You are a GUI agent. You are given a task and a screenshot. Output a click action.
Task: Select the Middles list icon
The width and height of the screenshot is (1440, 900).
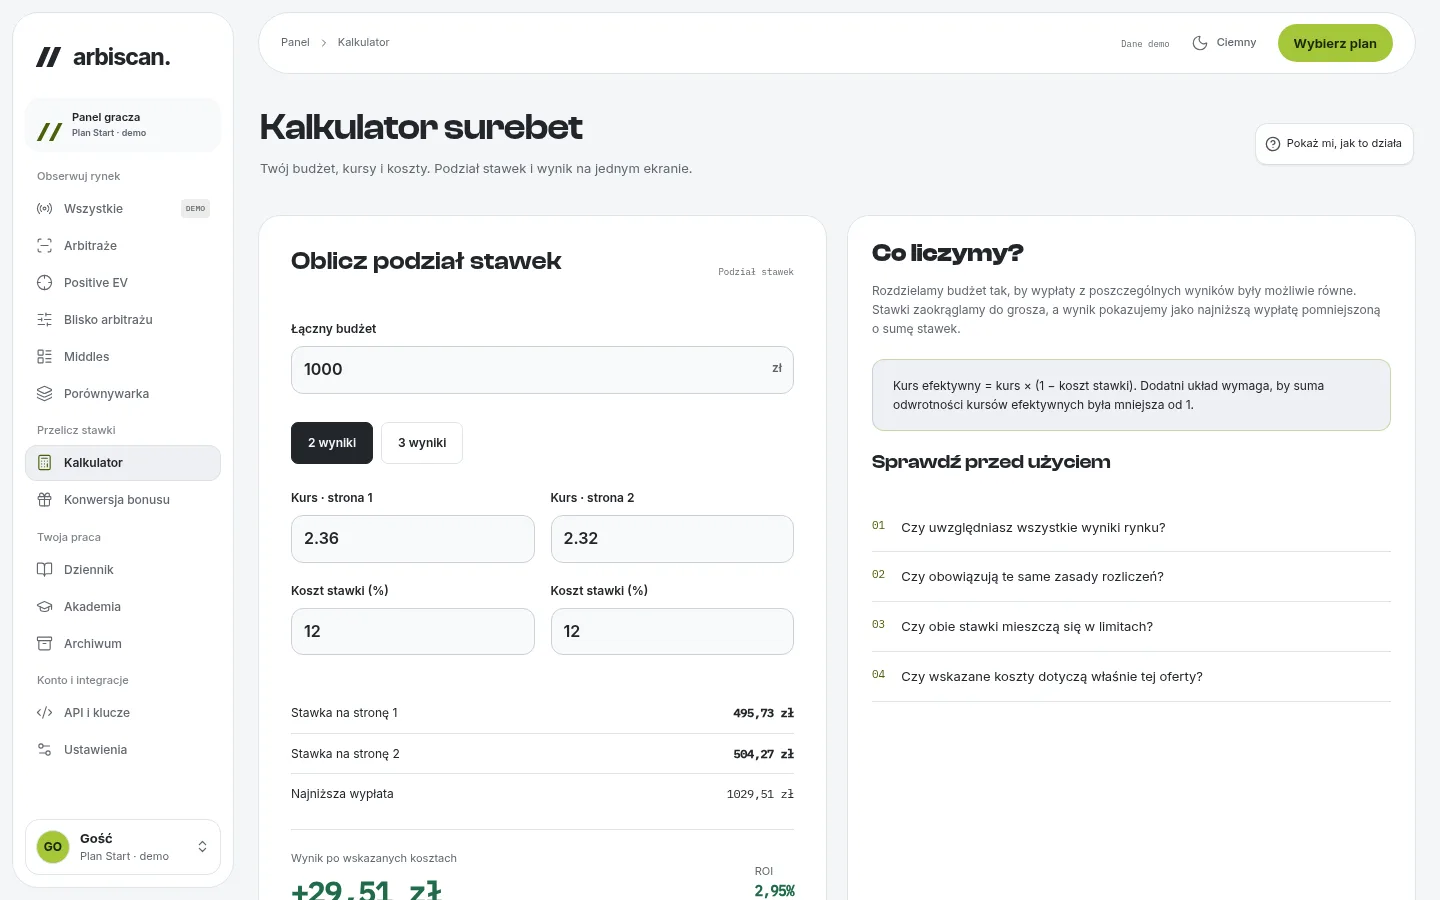tap(44, 357)
